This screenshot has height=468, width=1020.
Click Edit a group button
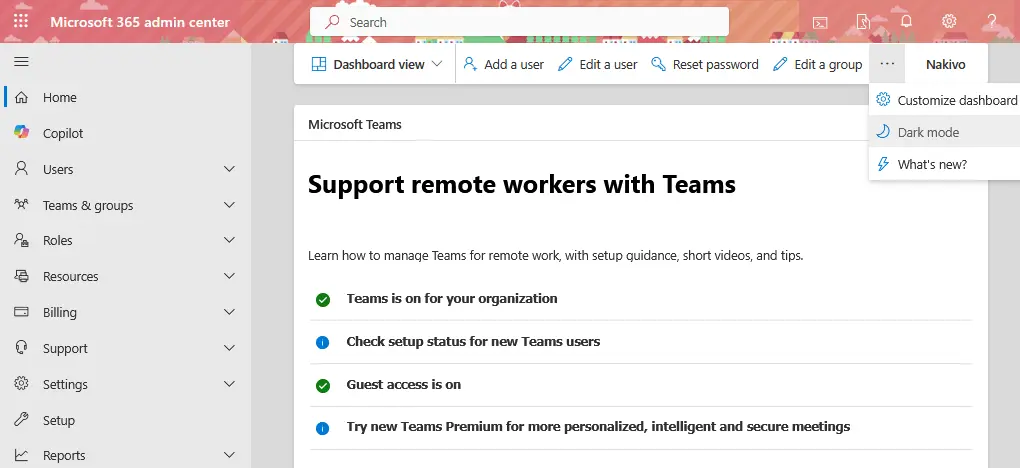pyautogui.click(x=817, y=64)
